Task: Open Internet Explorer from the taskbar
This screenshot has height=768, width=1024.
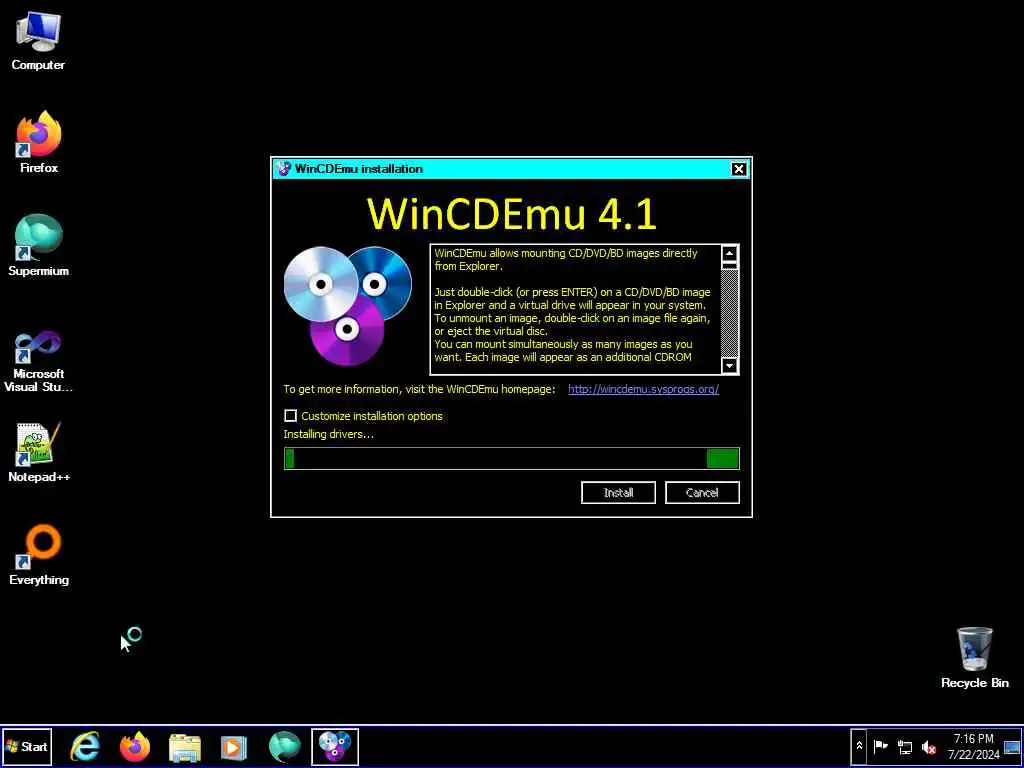Action: point(86,746)
